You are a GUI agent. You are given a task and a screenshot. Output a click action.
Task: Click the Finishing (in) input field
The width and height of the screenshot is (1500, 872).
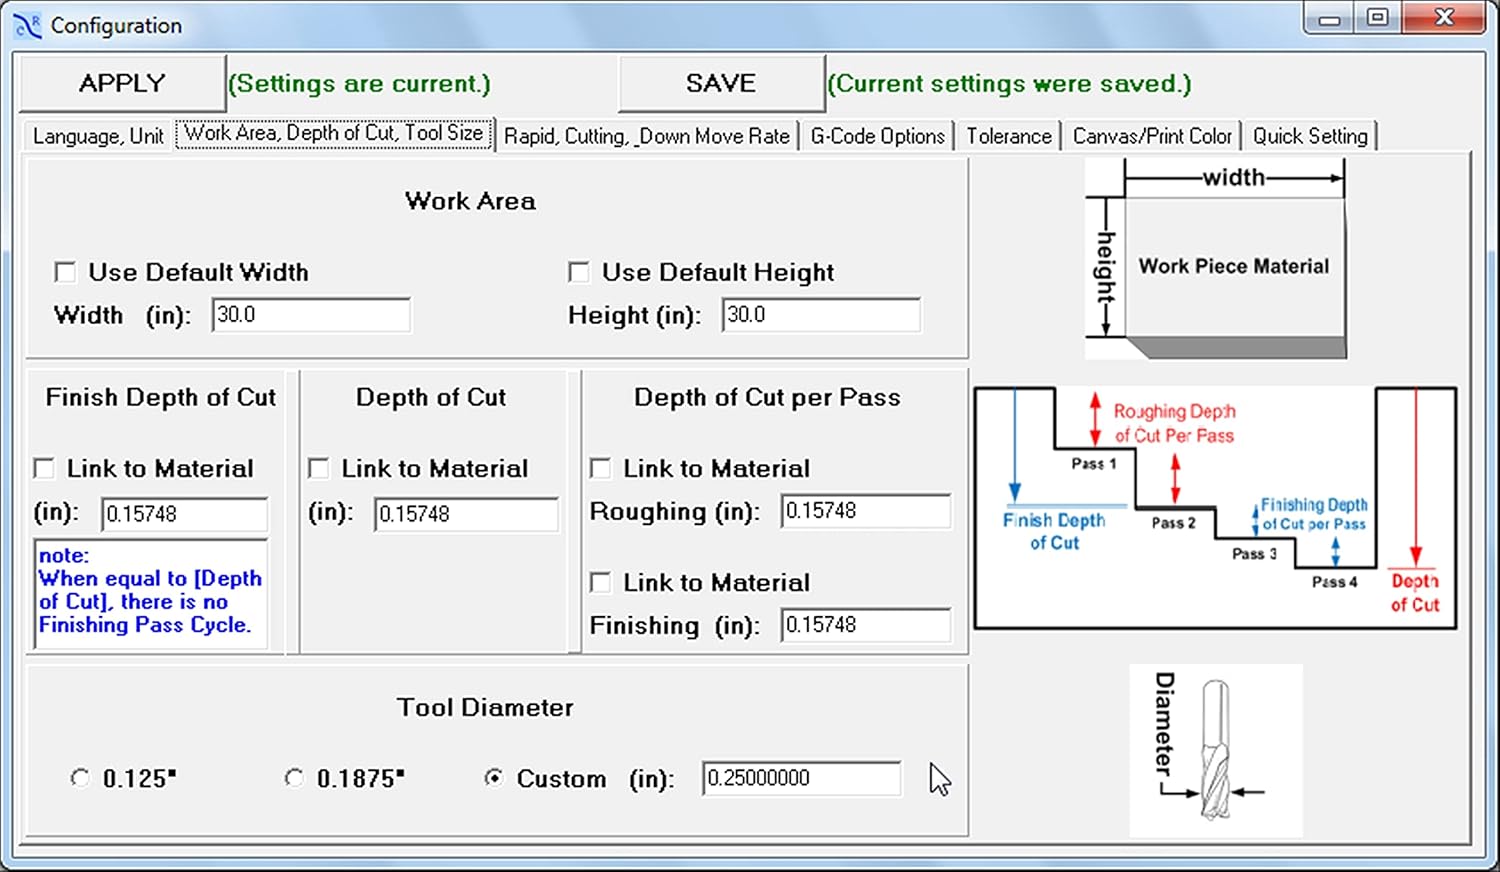click(866, 625)
